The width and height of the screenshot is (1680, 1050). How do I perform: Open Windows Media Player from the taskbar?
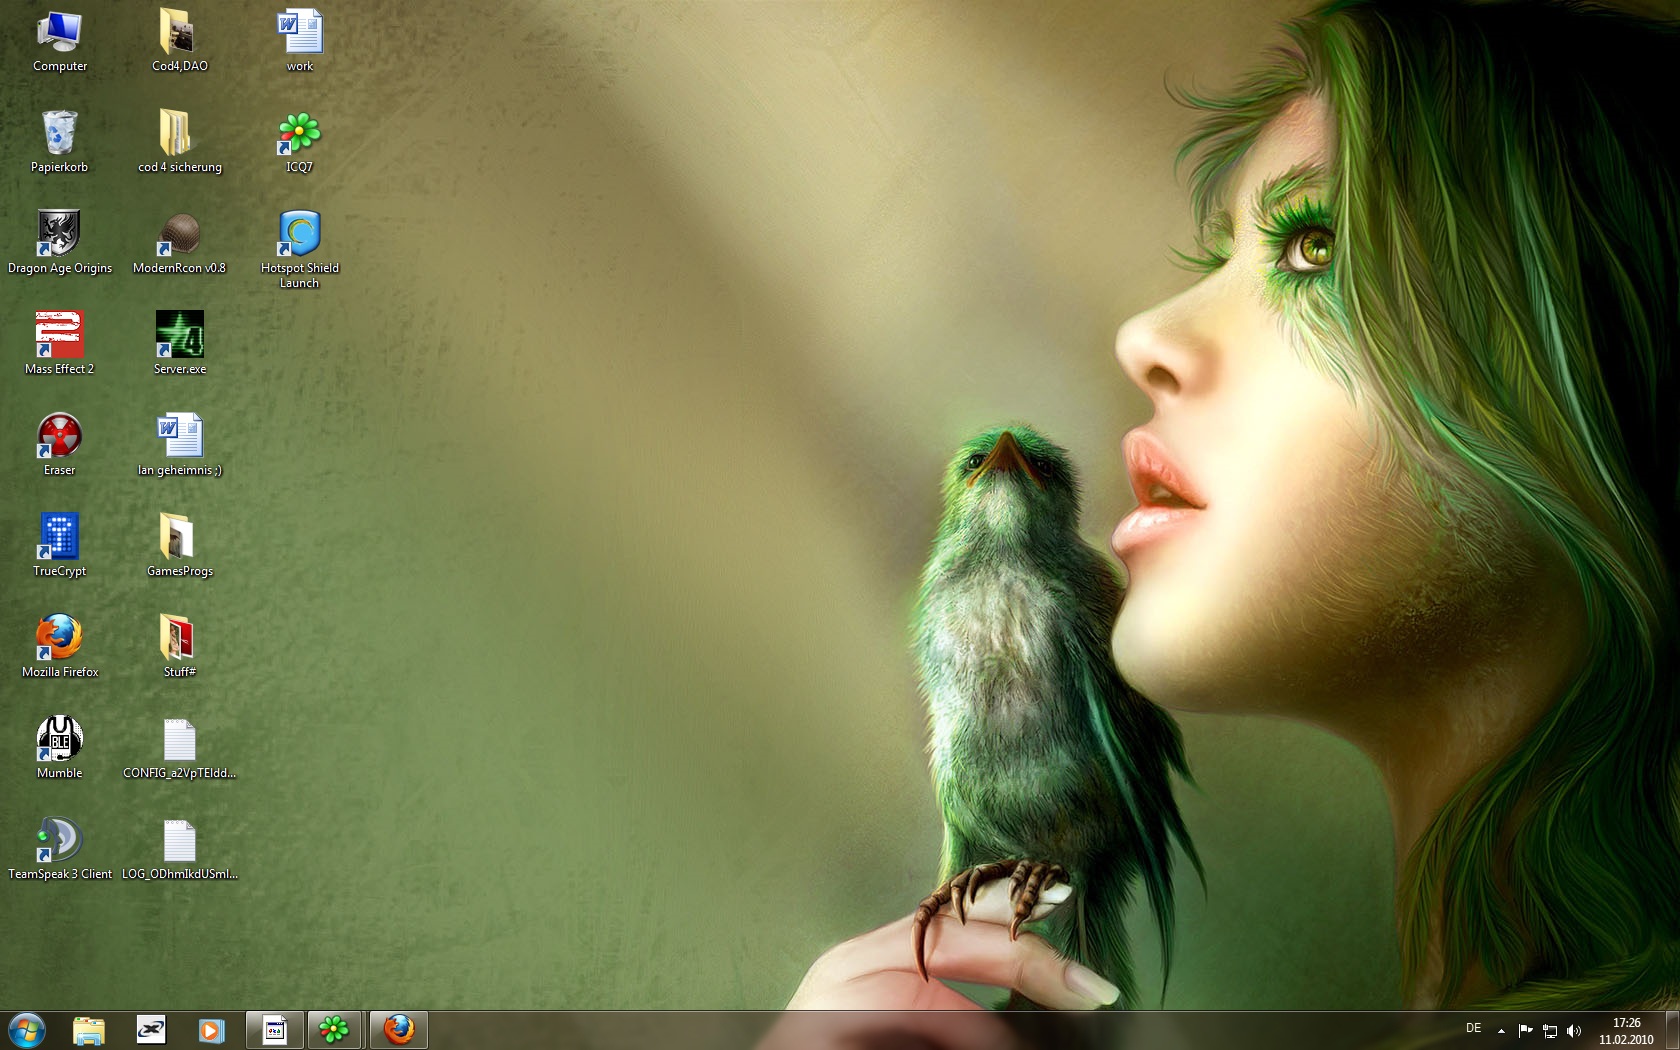211,1030
